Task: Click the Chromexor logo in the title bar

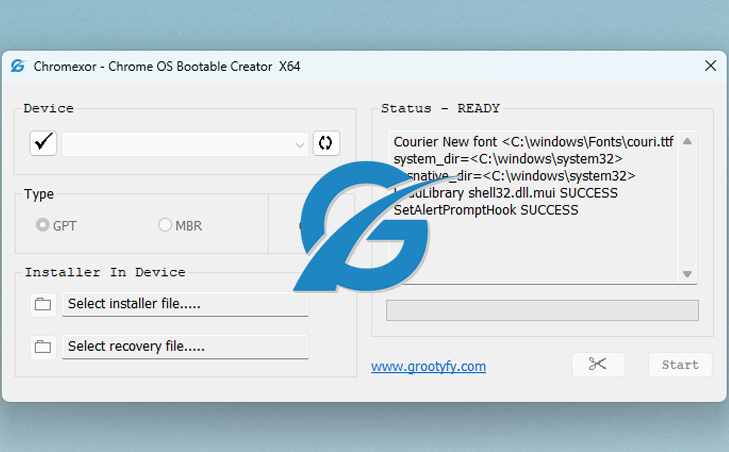Action: pyautogui.click(x=18, y=66)
